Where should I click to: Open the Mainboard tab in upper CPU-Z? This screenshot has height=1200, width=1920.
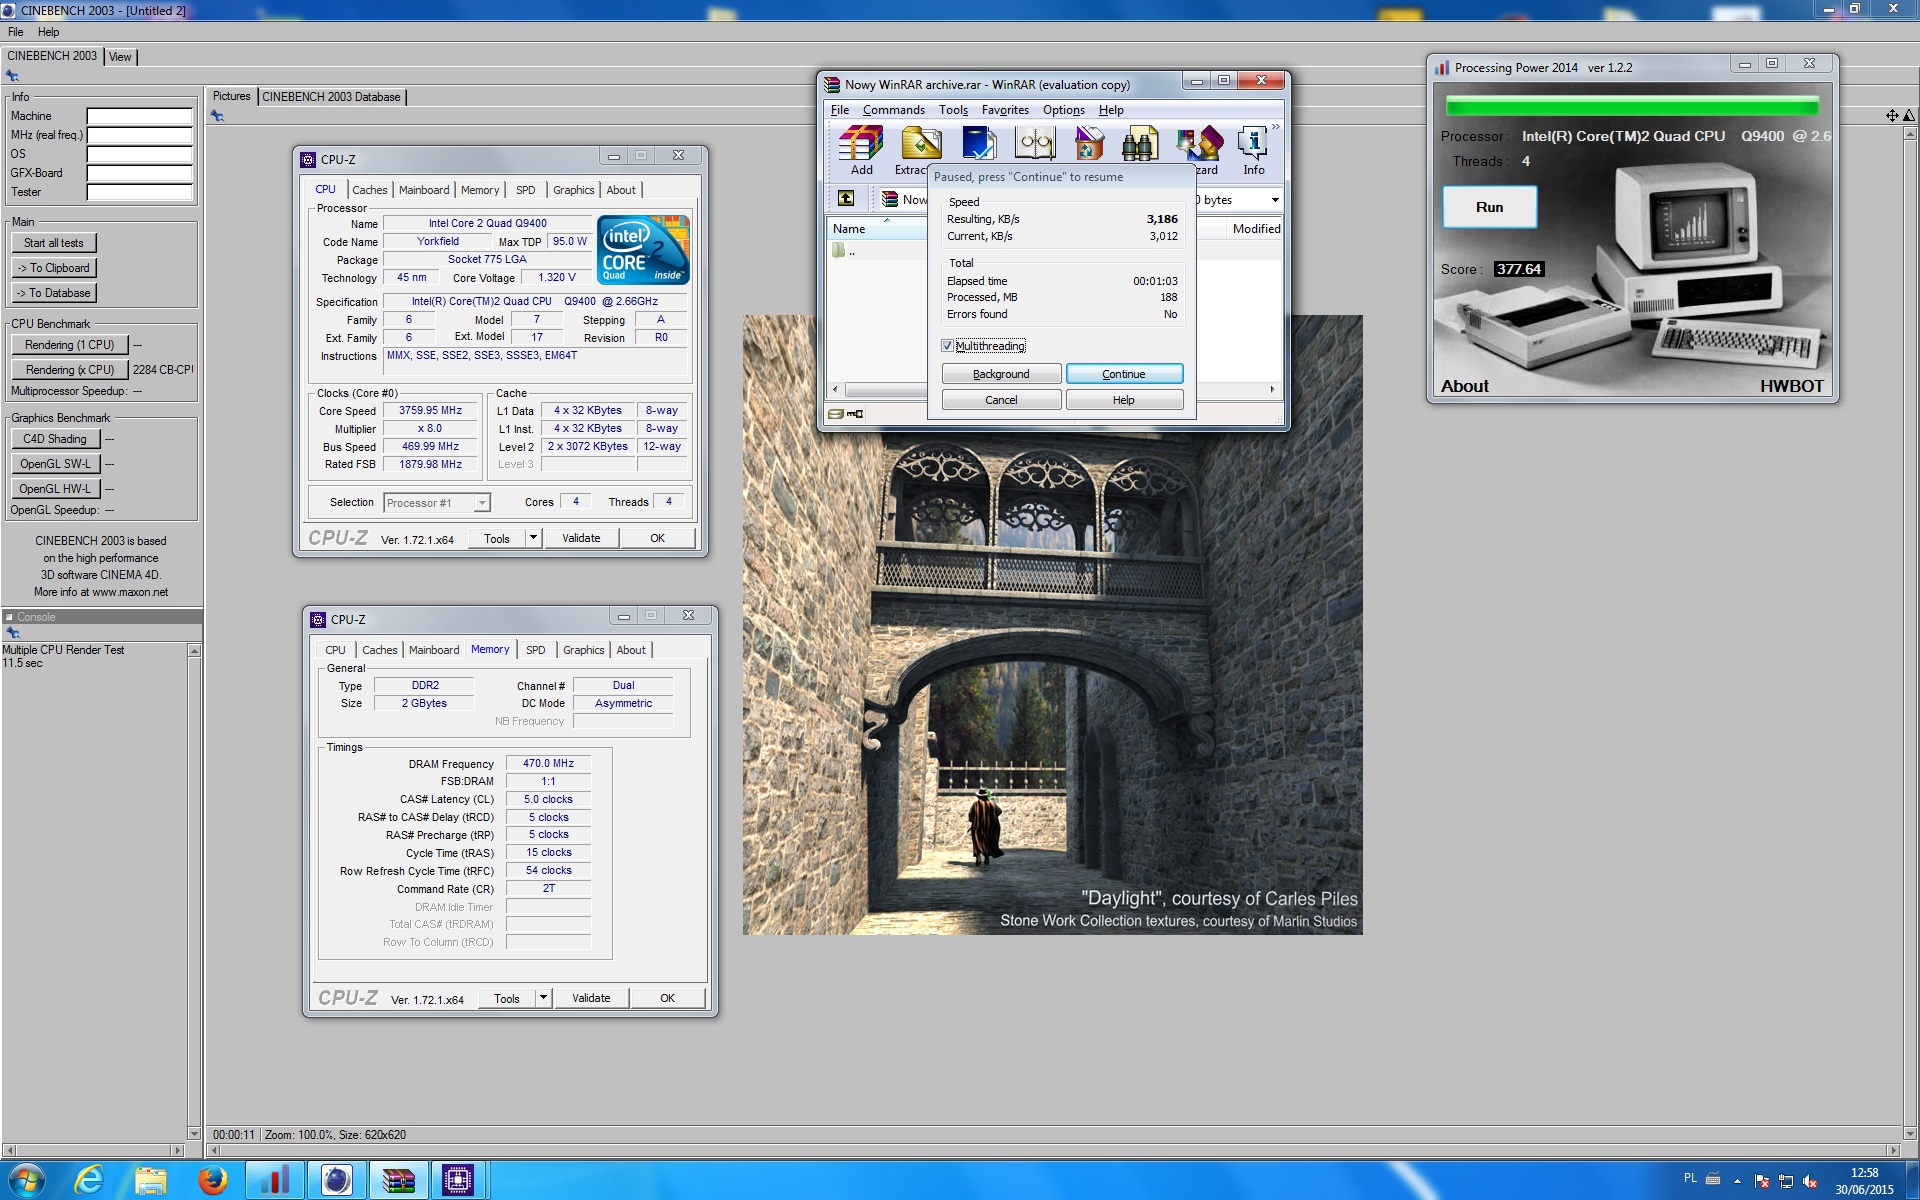pyautogui.click(x=424, y=190)
